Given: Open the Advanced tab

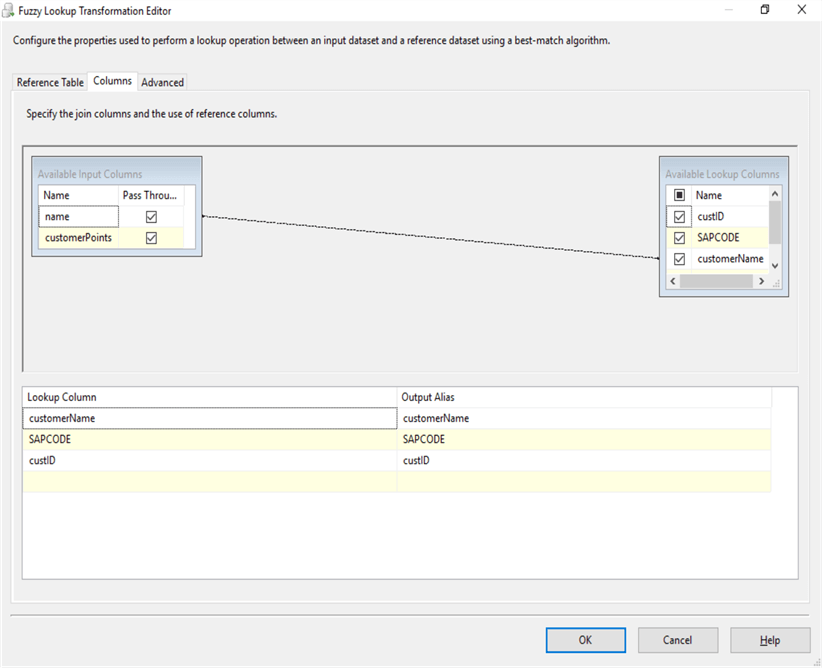Looking at the screenshot, I should point(162,82).
